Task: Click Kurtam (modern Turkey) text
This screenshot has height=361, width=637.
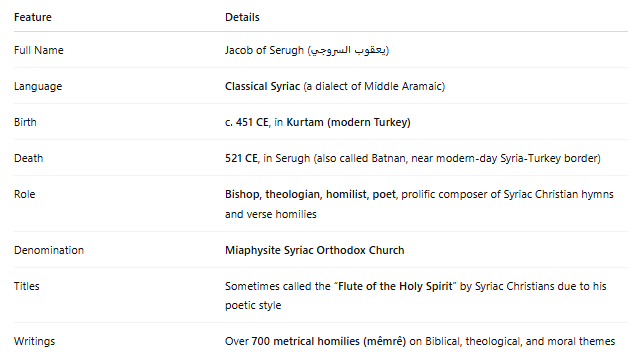Action: (349, 122)
